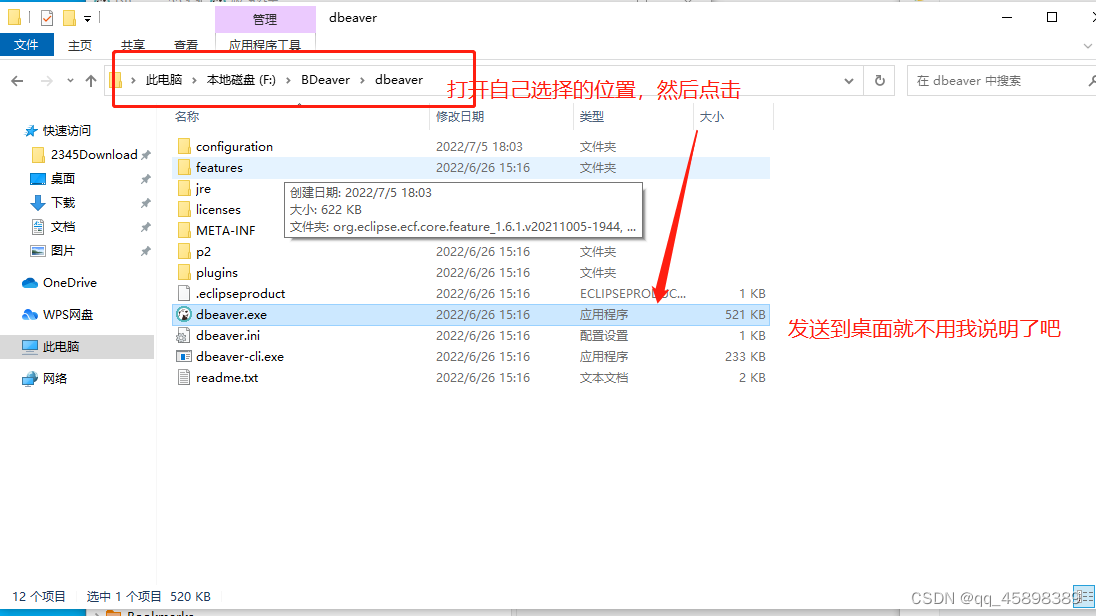Open 图片 quick access folder

(x=53, y=250)
